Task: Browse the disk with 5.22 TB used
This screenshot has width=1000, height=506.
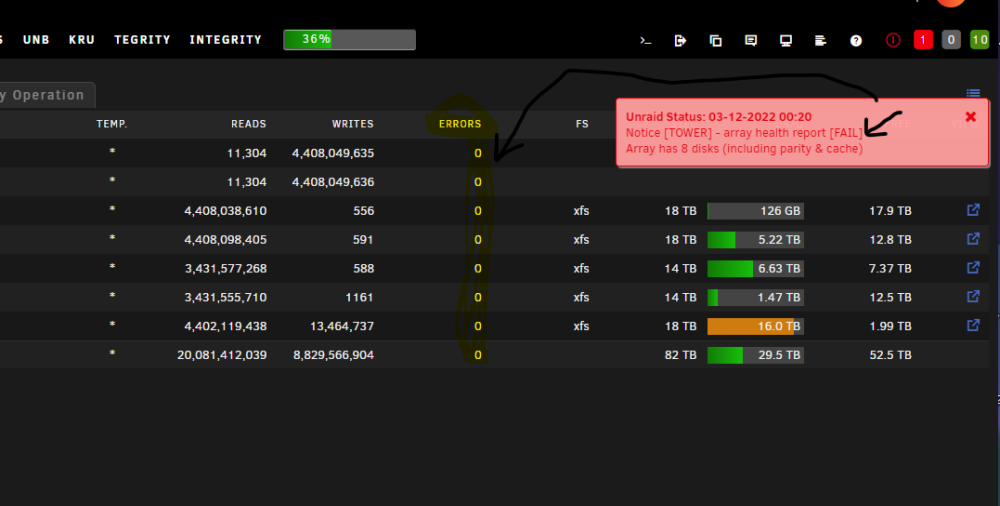Action: [973, 239]
